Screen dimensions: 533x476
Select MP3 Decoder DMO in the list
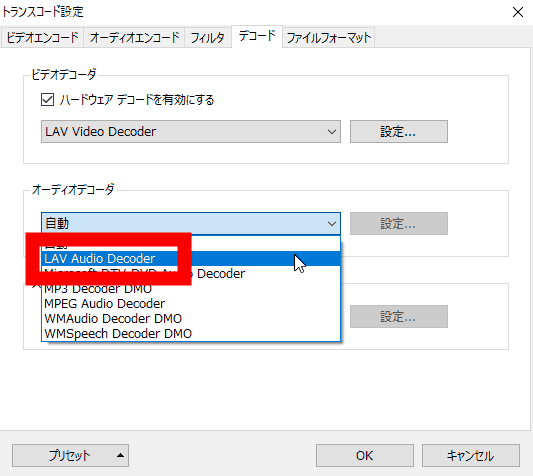191,289
